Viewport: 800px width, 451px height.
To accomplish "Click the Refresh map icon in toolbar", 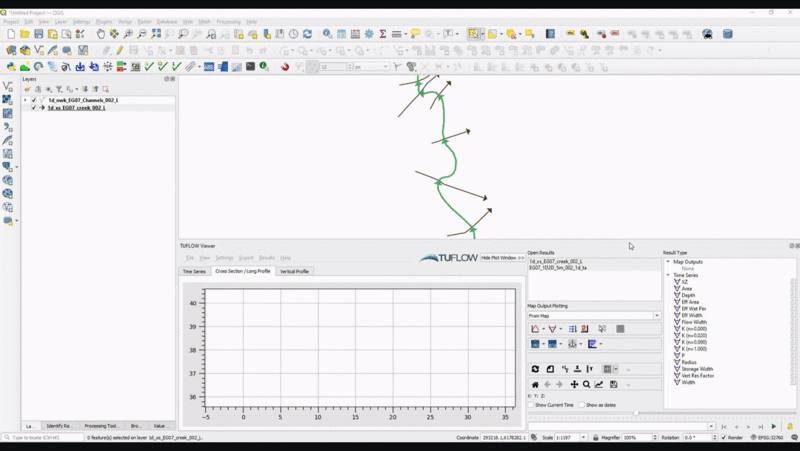I will 307,34.
